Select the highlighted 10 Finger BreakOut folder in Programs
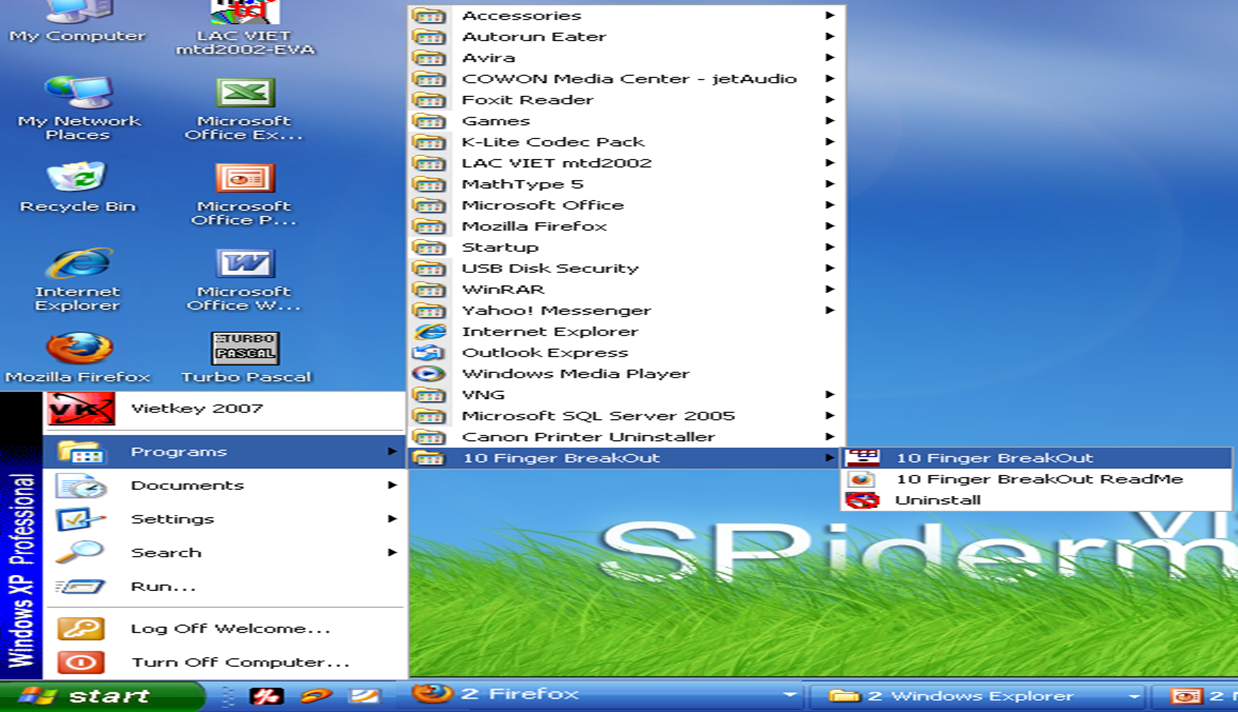 [626, 458]
